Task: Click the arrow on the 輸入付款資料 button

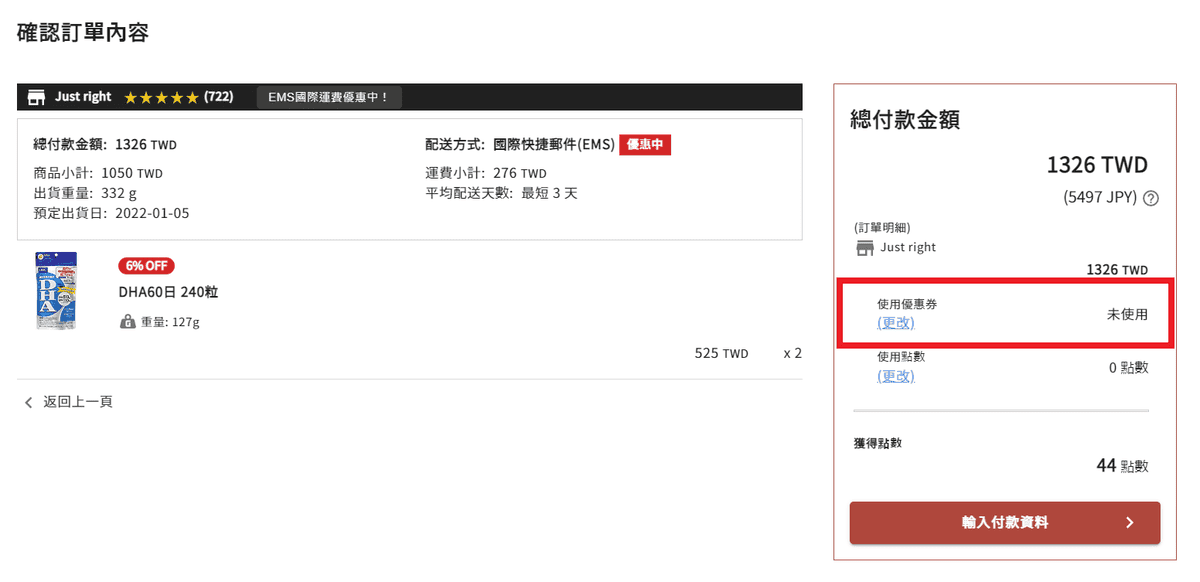Action: click(1129, 523)
